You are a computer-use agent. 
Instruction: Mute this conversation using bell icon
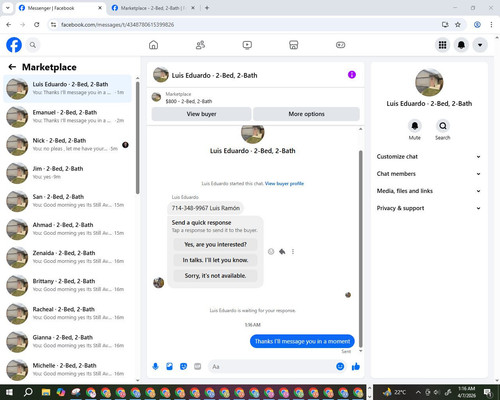click(x=415, y=126)
